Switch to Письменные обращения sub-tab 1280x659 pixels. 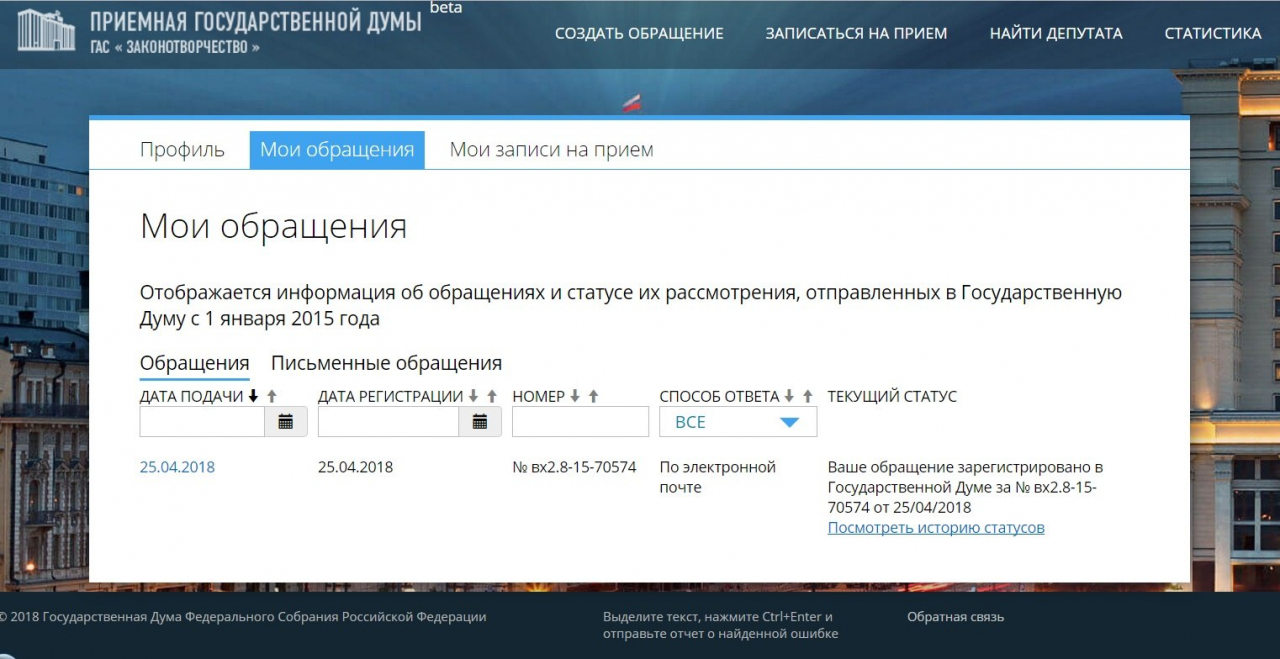coord(386,363)
